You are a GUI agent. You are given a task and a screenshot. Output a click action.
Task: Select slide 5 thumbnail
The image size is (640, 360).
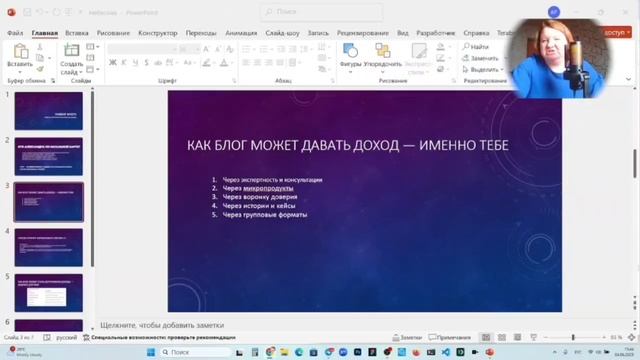[49, 293]
